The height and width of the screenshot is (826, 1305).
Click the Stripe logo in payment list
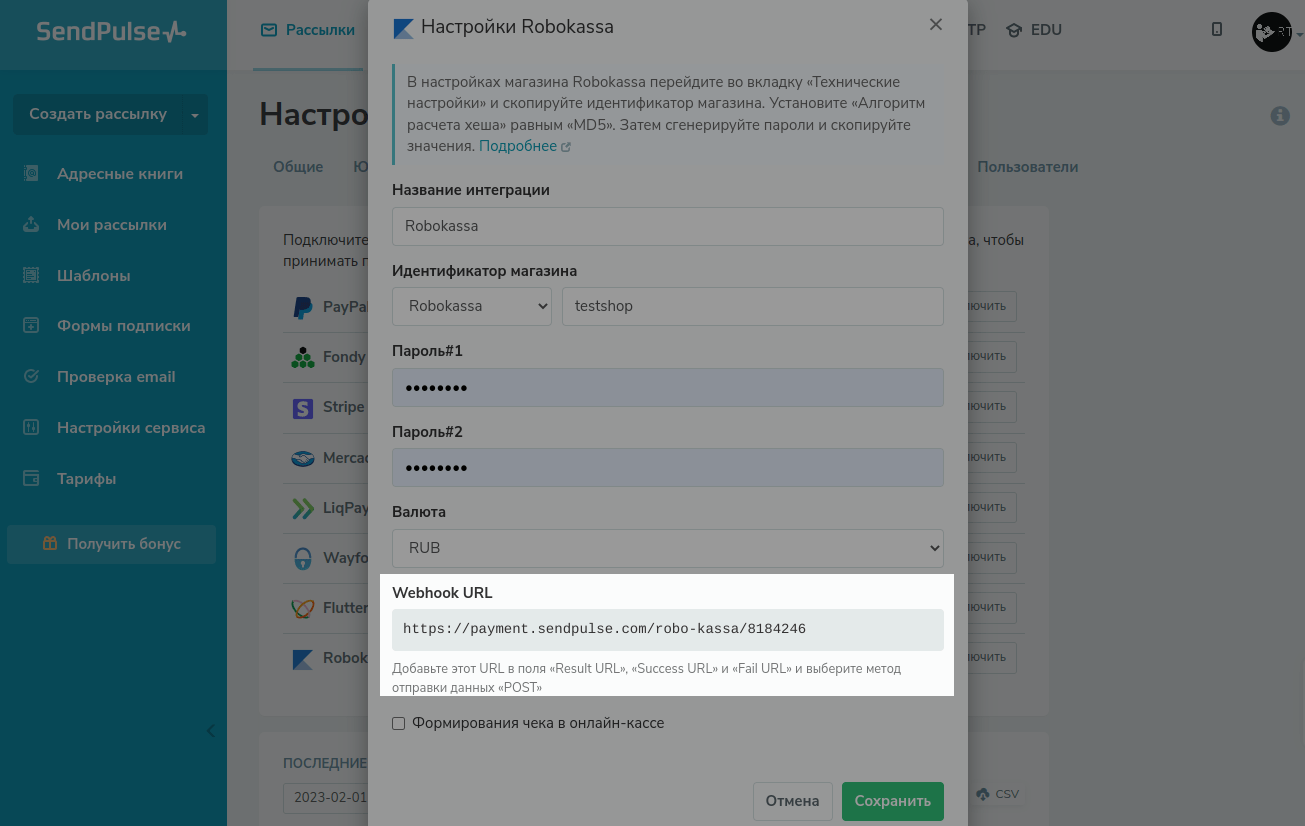pos(302,408)
